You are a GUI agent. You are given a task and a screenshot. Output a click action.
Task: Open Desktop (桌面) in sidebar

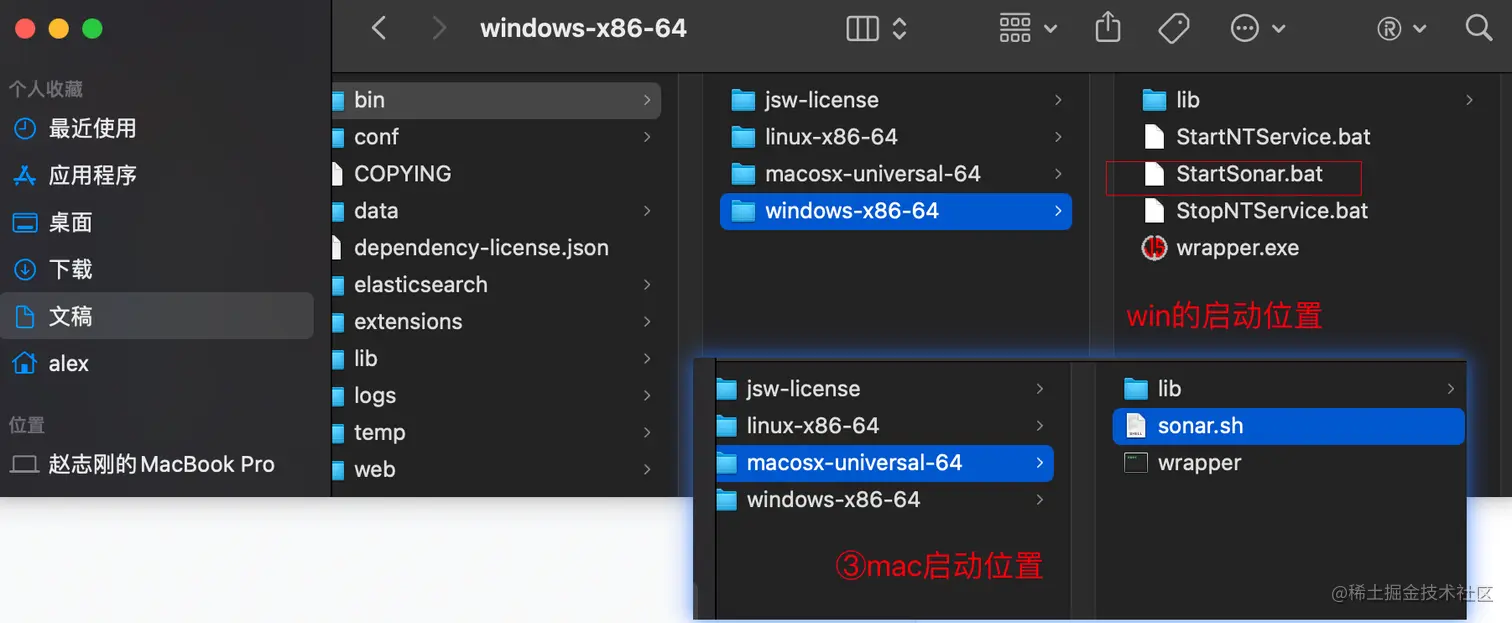pyautogui.click(x=157, y=222)
